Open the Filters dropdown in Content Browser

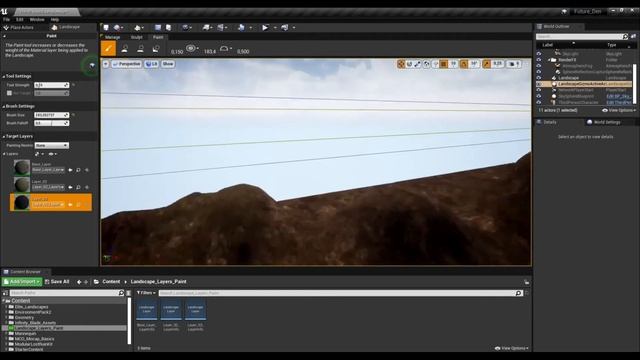pos(146,293)
